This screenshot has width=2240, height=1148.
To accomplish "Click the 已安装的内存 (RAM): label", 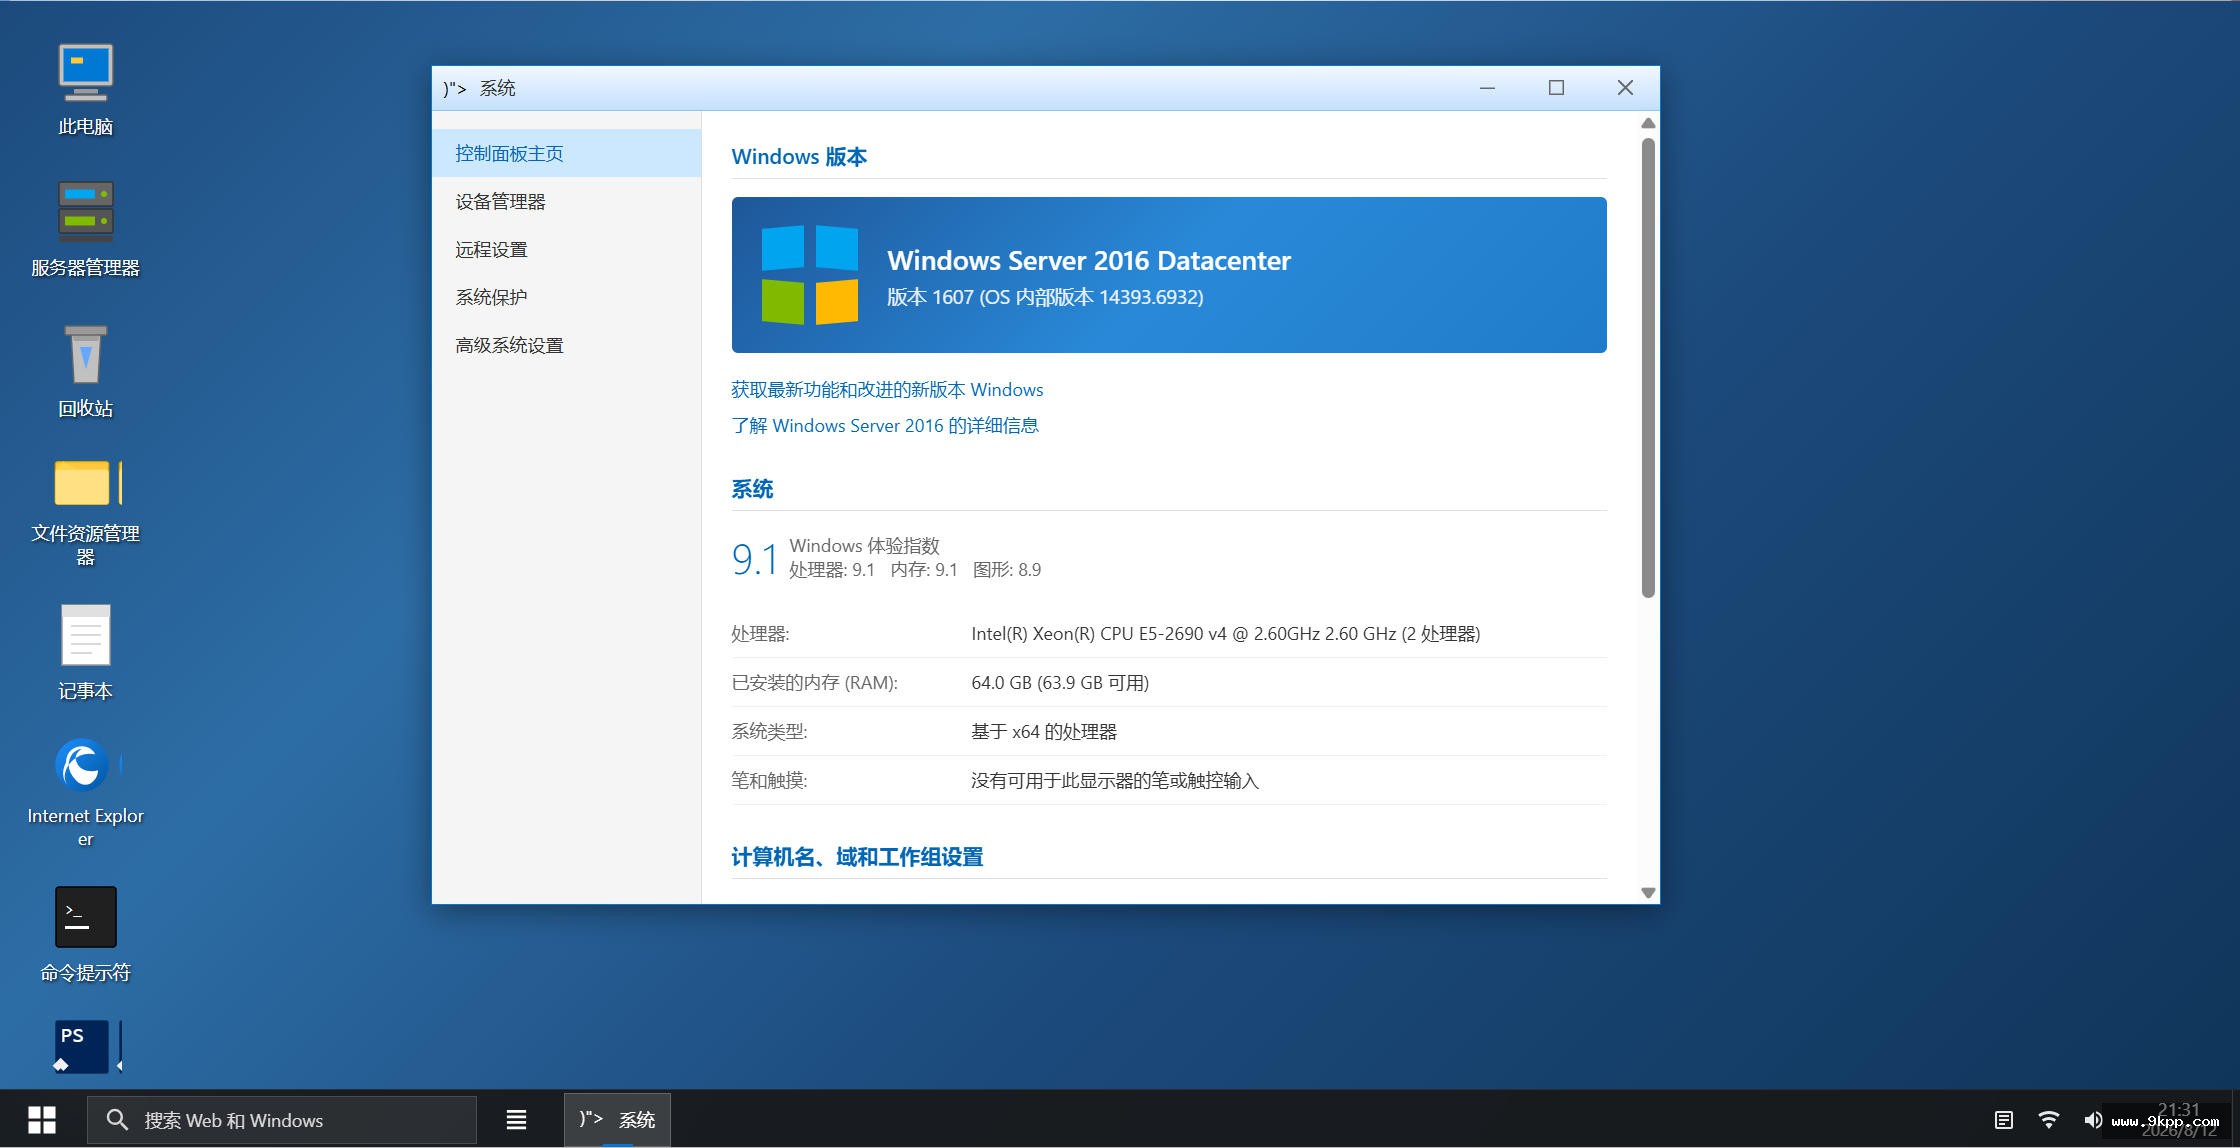I will 815,683.
